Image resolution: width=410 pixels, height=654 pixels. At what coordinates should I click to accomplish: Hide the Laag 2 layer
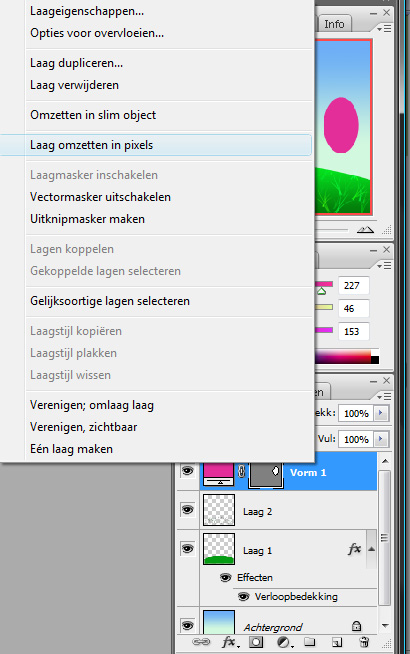point(188,510)
